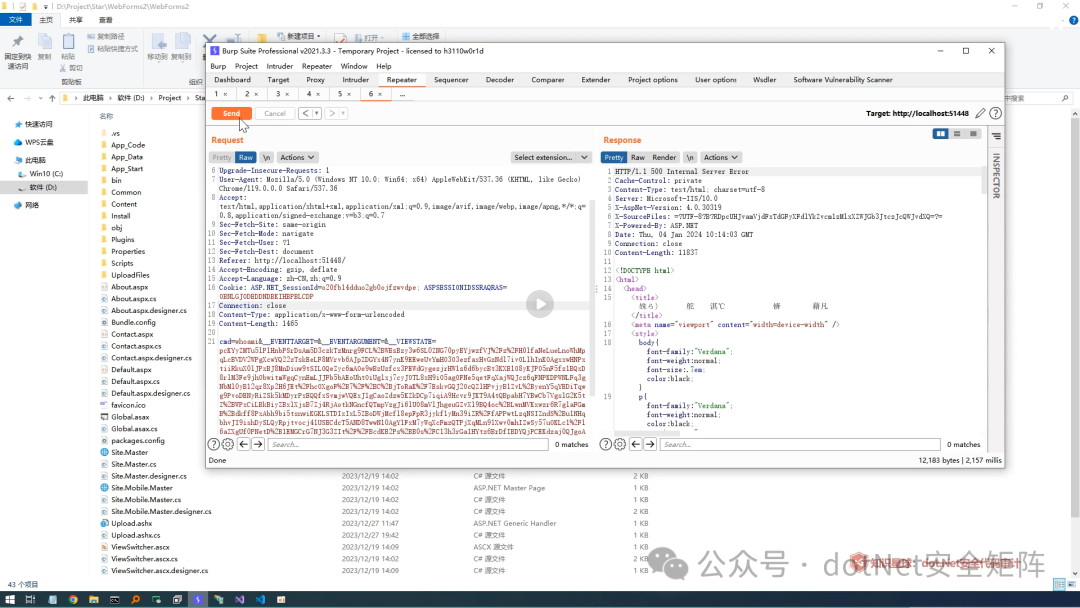Jump to previous match in request search
The width and height of the screenshot is (1080, 608).
click(243, 445)
